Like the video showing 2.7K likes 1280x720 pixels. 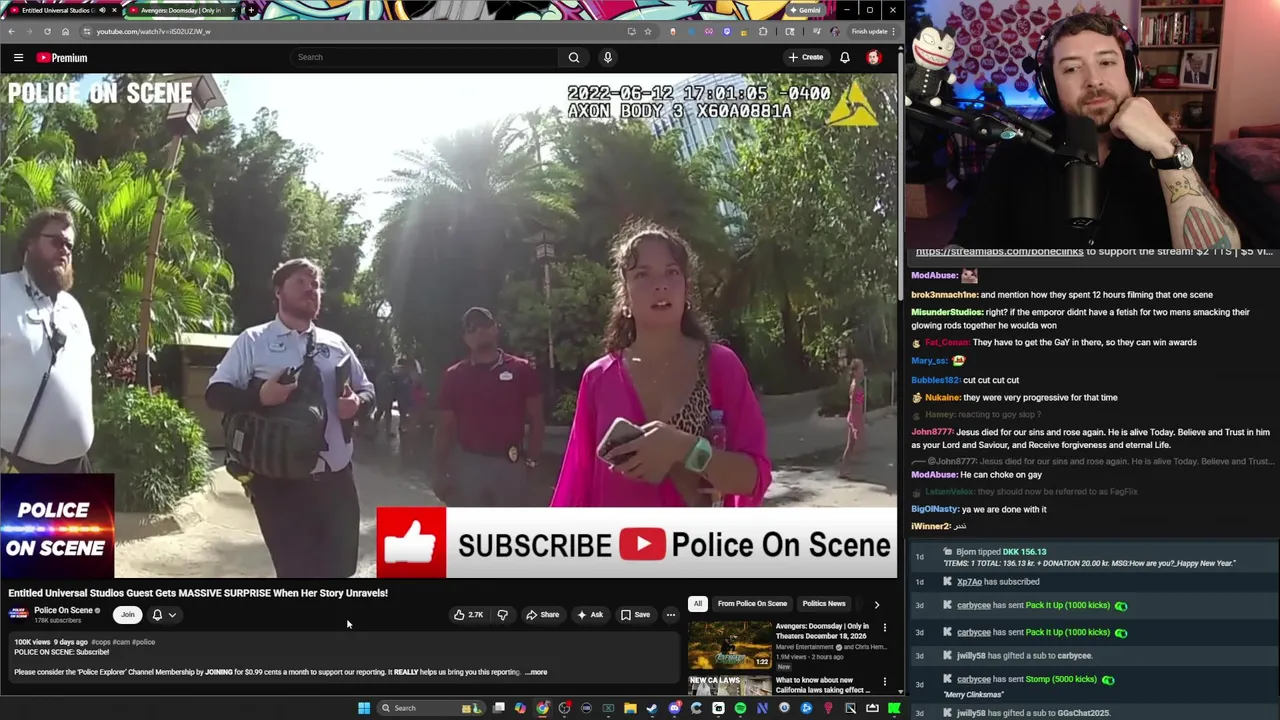pos(468,615)
